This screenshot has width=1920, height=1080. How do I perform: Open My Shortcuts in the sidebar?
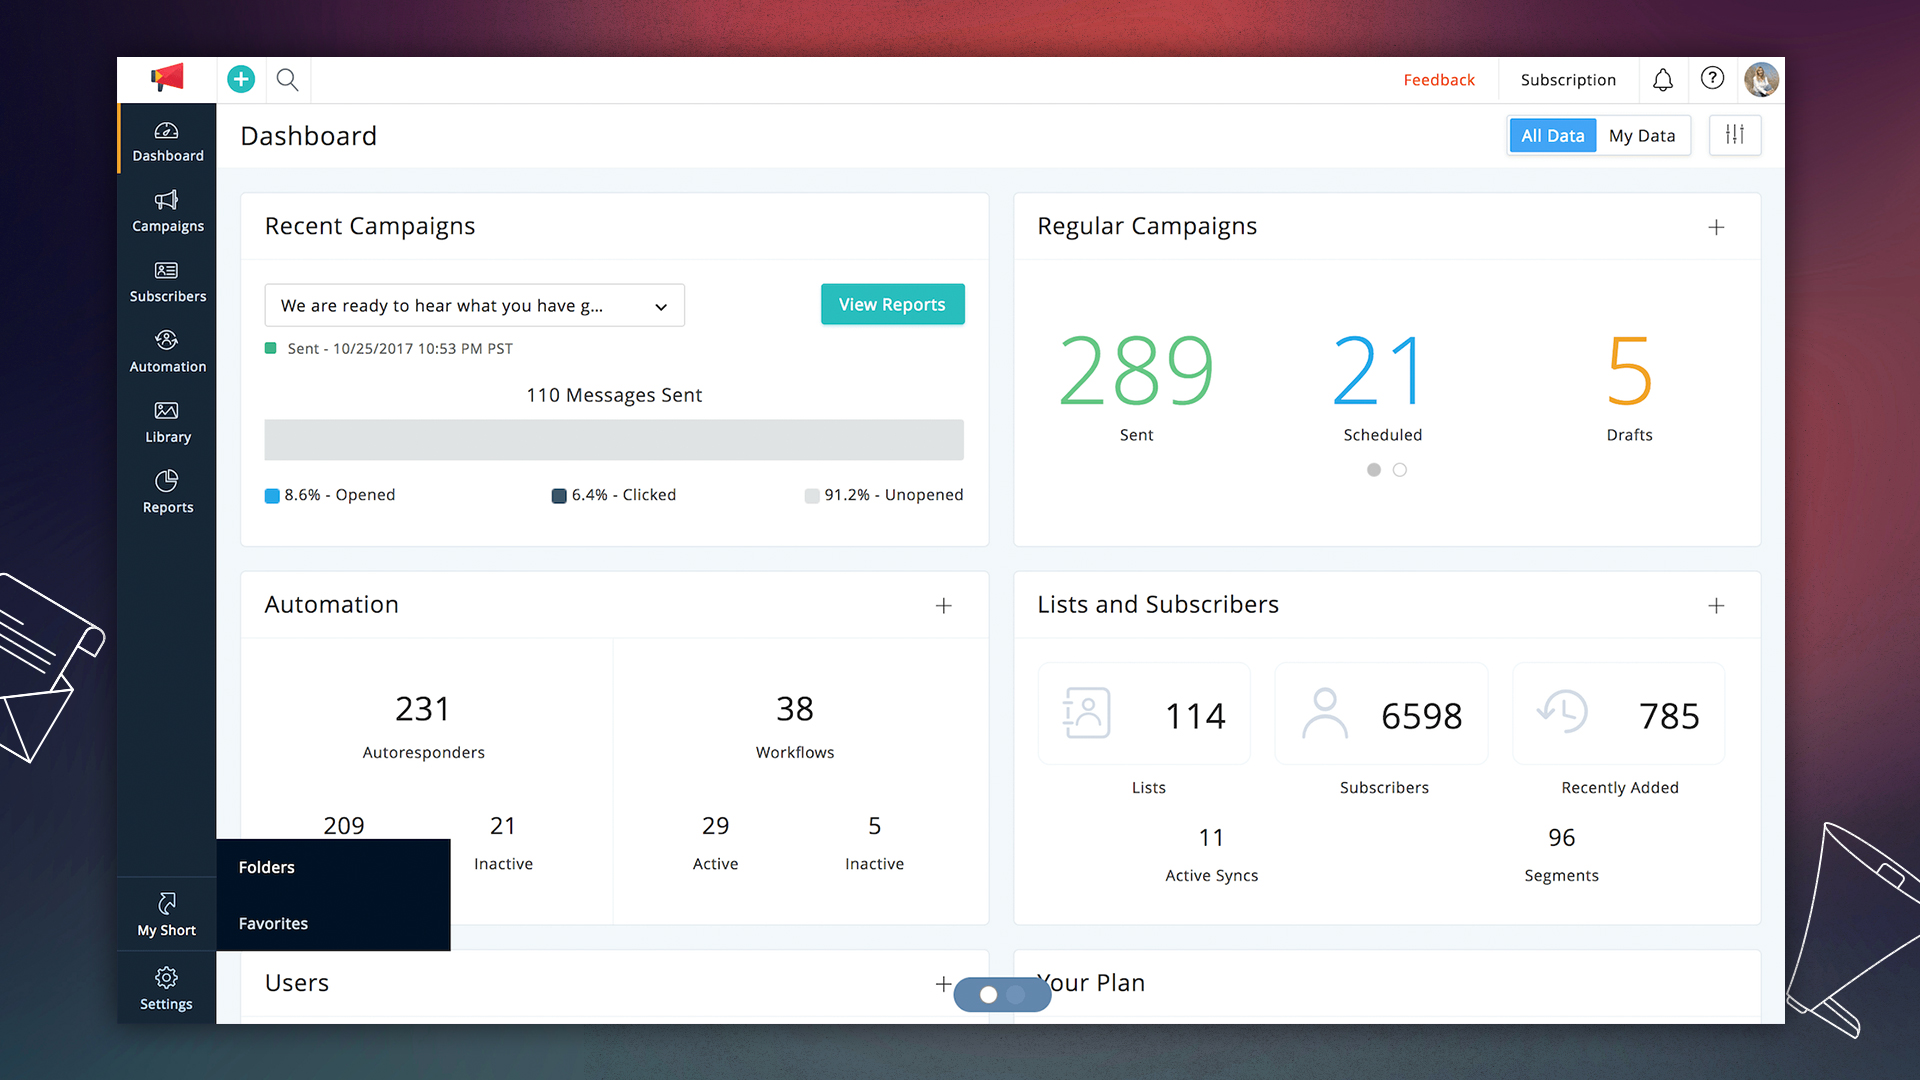click(x=167, y=914)
